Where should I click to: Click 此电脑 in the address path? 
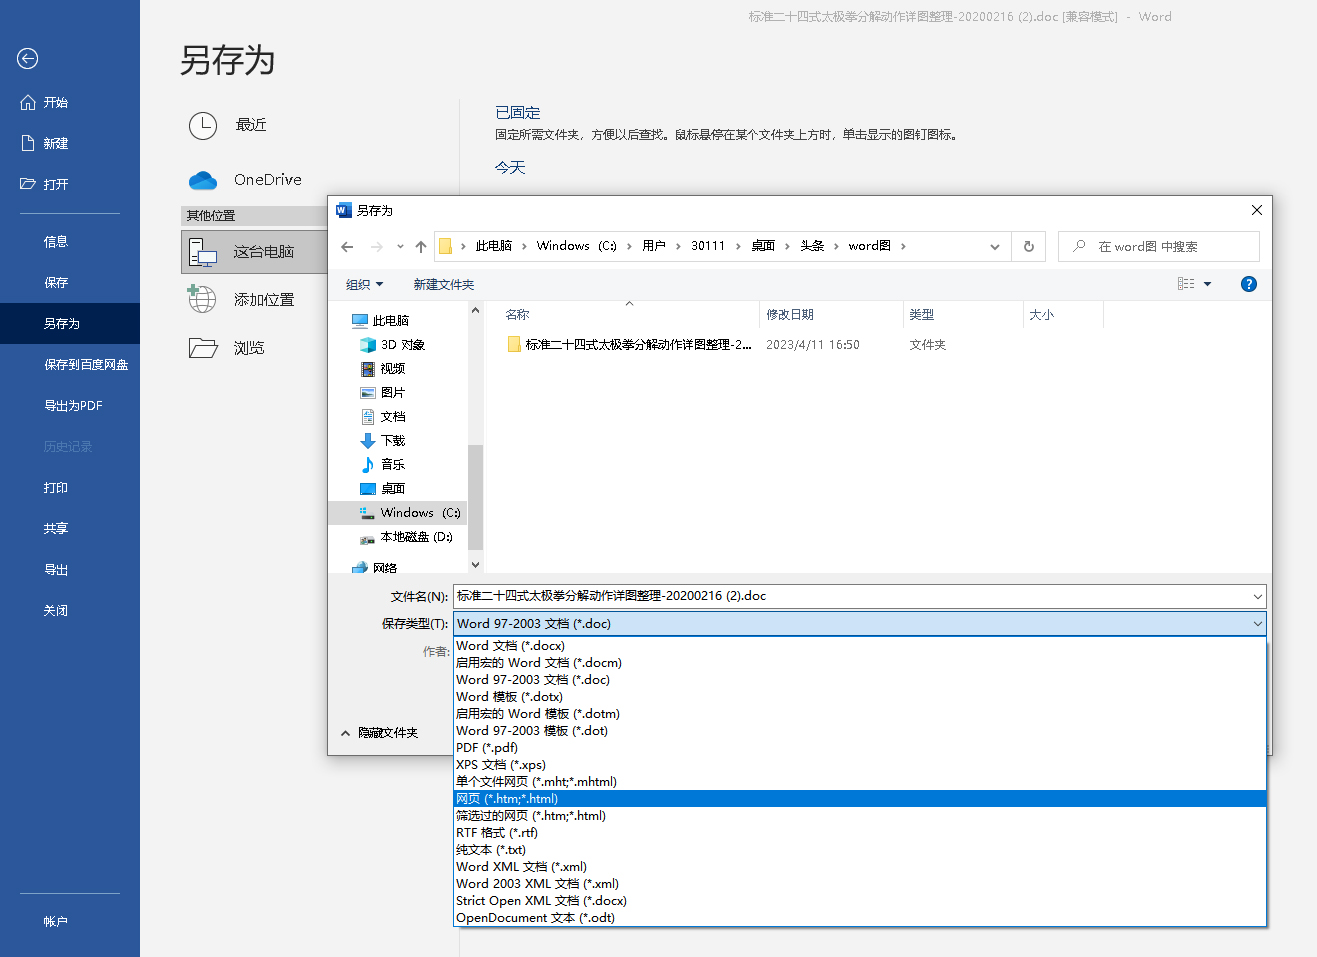pos(494,246)
